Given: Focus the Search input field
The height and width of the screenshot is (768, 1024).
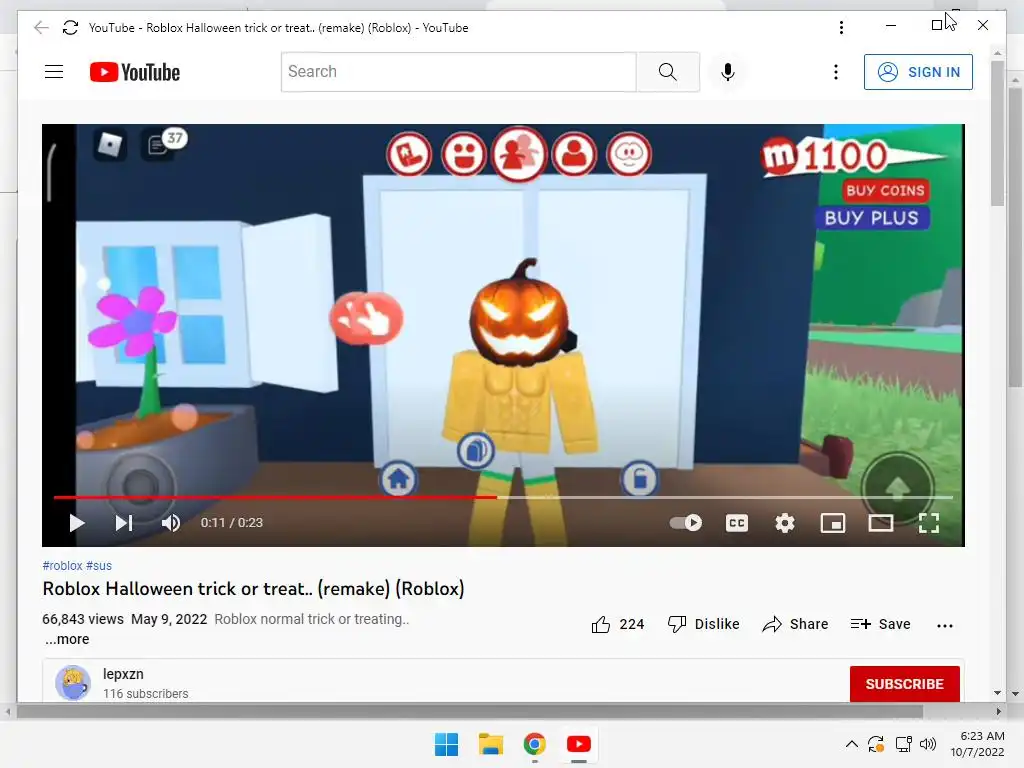Looking at the screenshot, I should pyautogui.click(x=458, y=72).
